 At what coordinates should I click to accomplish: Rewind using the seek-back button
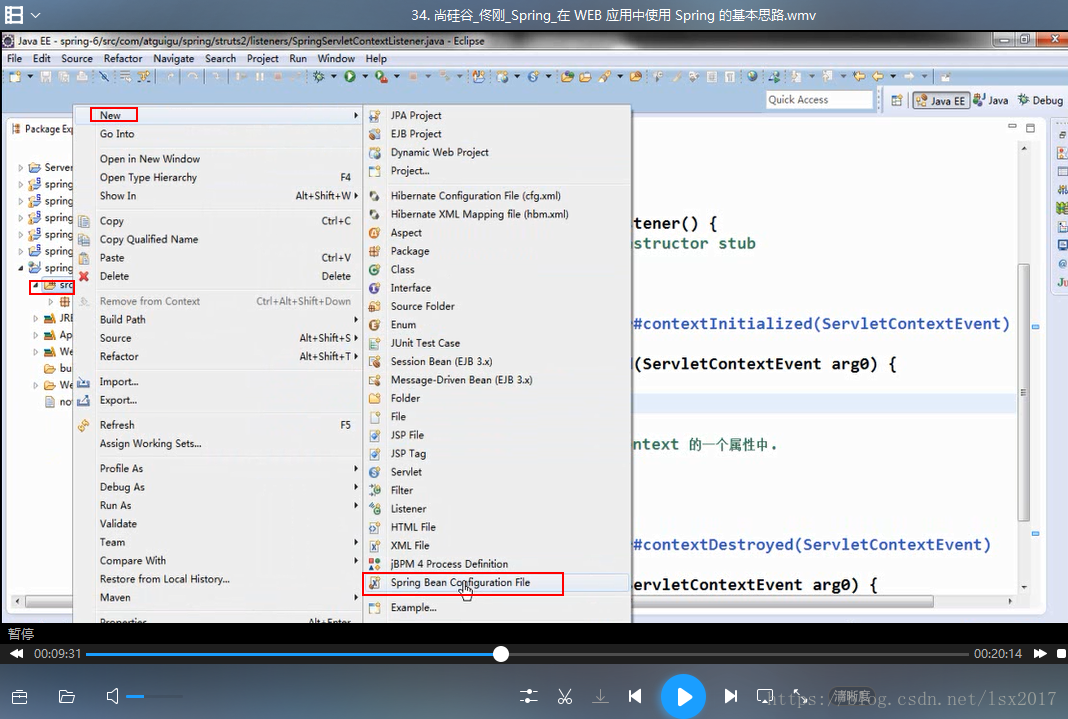(16, 654)
